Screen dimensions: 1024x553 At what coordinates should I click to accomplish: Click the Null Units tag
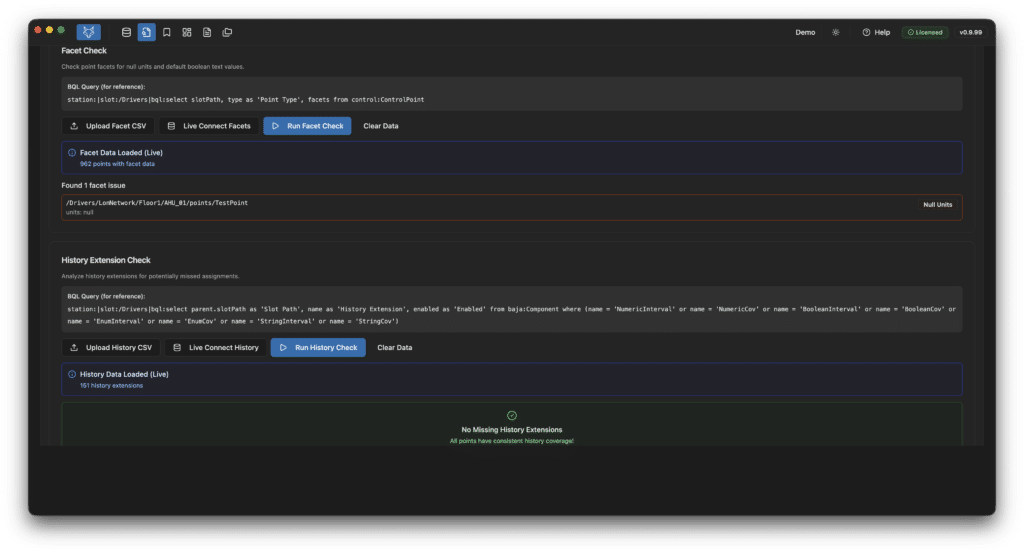click(x=937, y=204)
